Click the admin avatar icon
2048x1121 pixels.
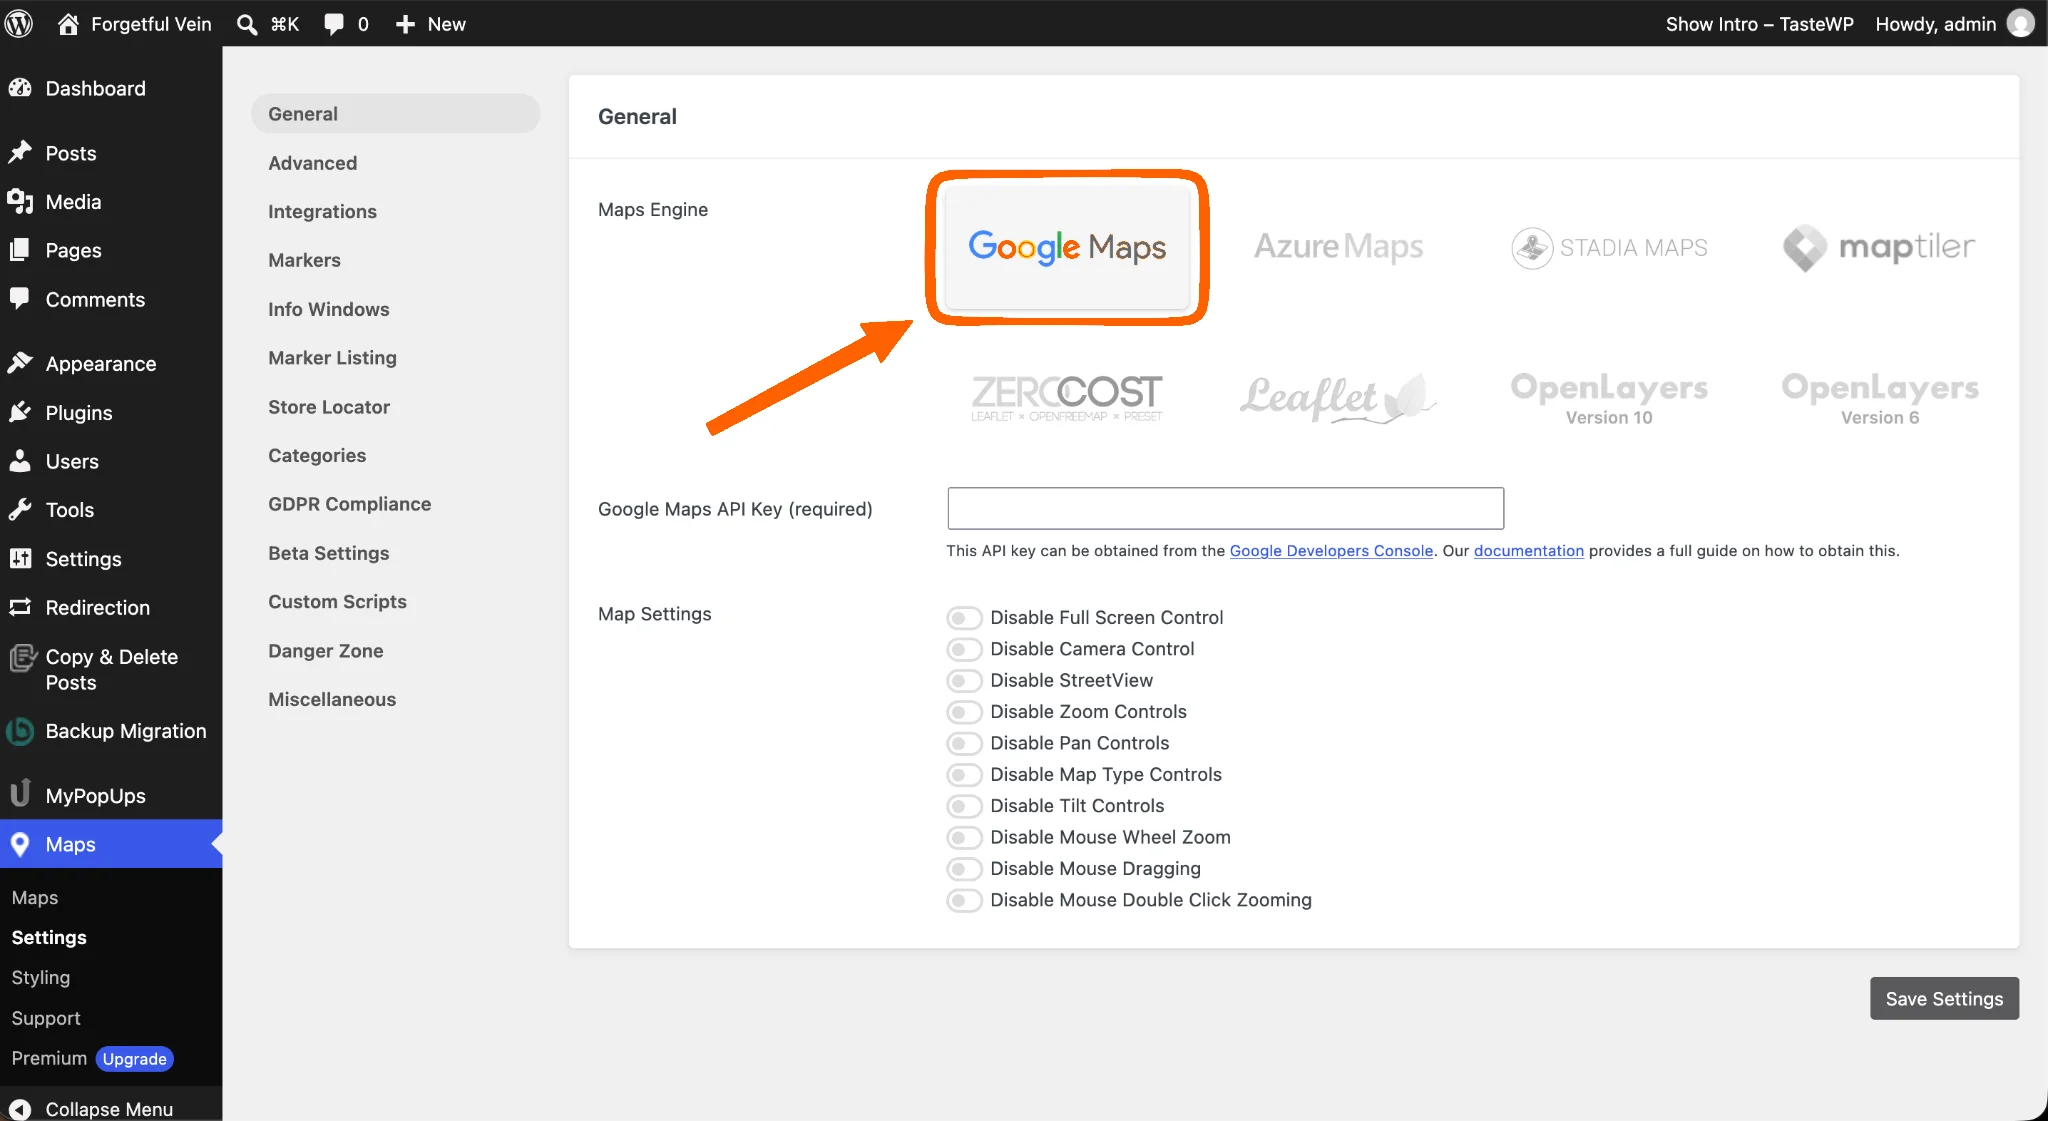coord(2021,23)
